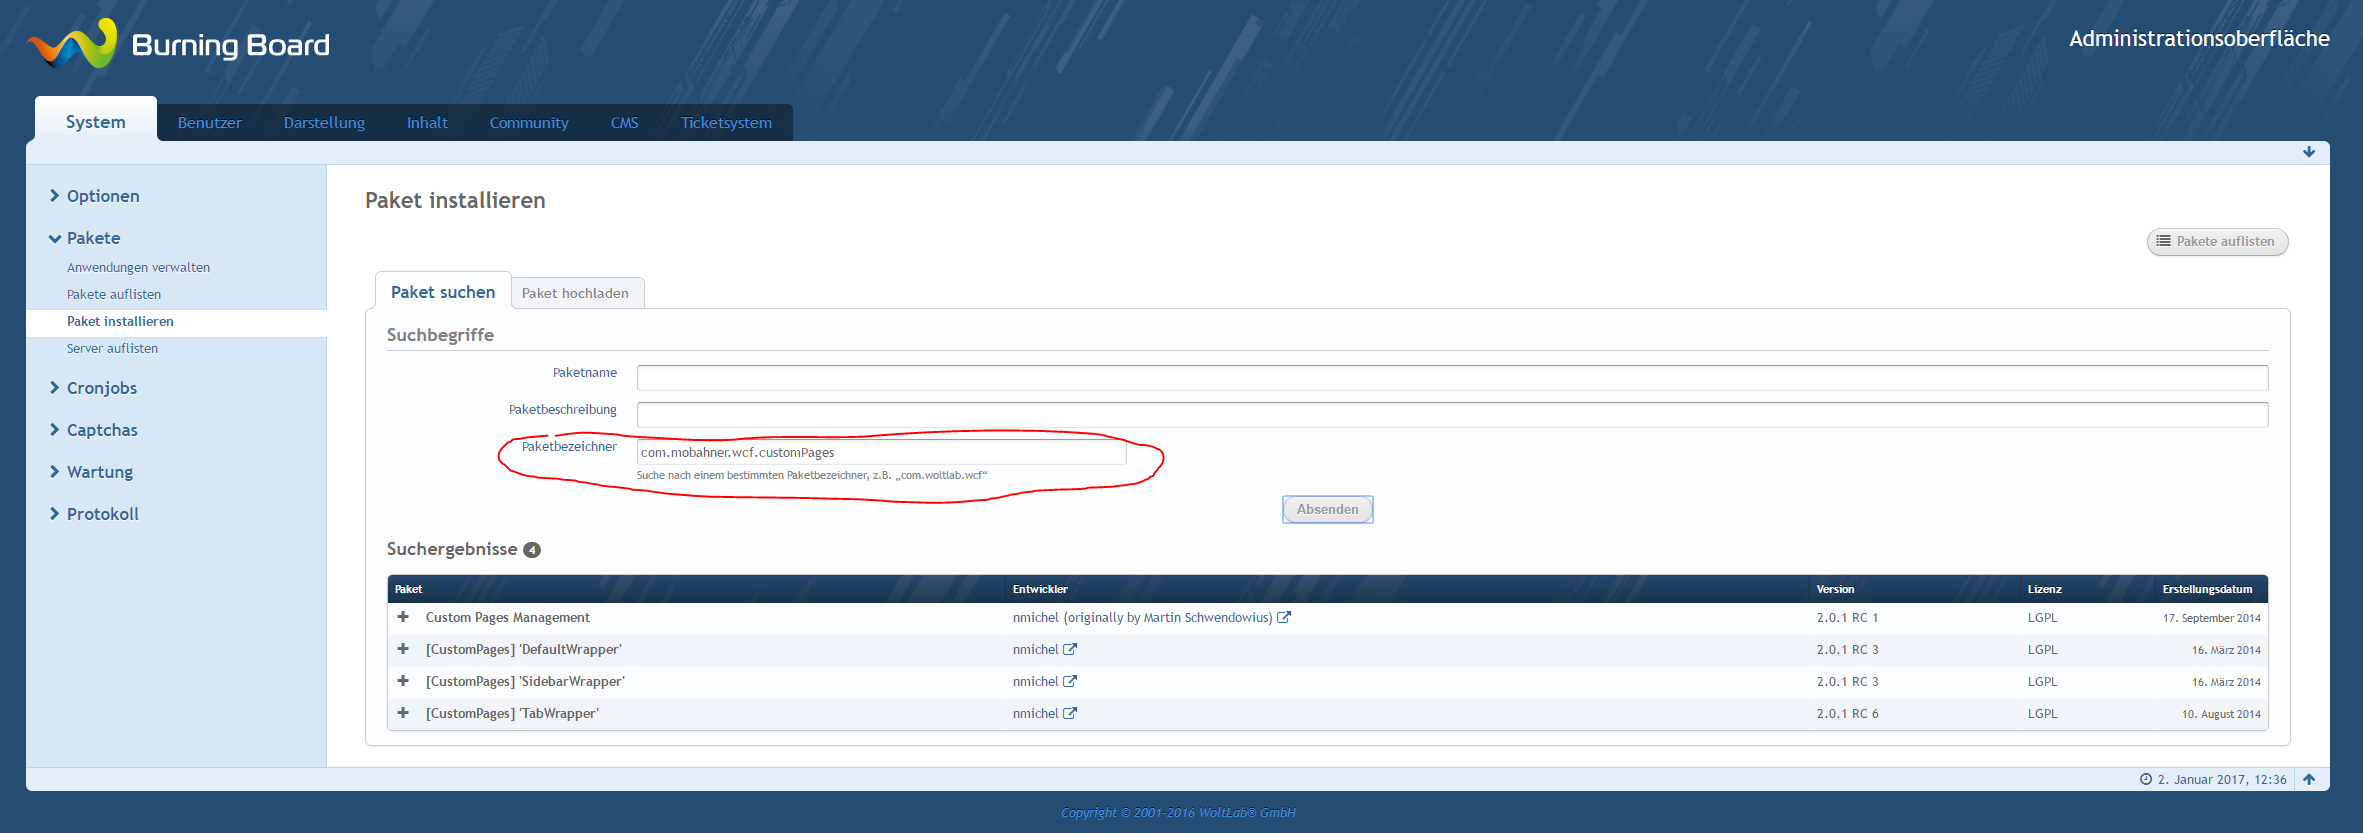The image size is (2363, 833).
Task: Expand the Cronjobs sidebar section
Action: pyautogui.click(x=101, y=388)
